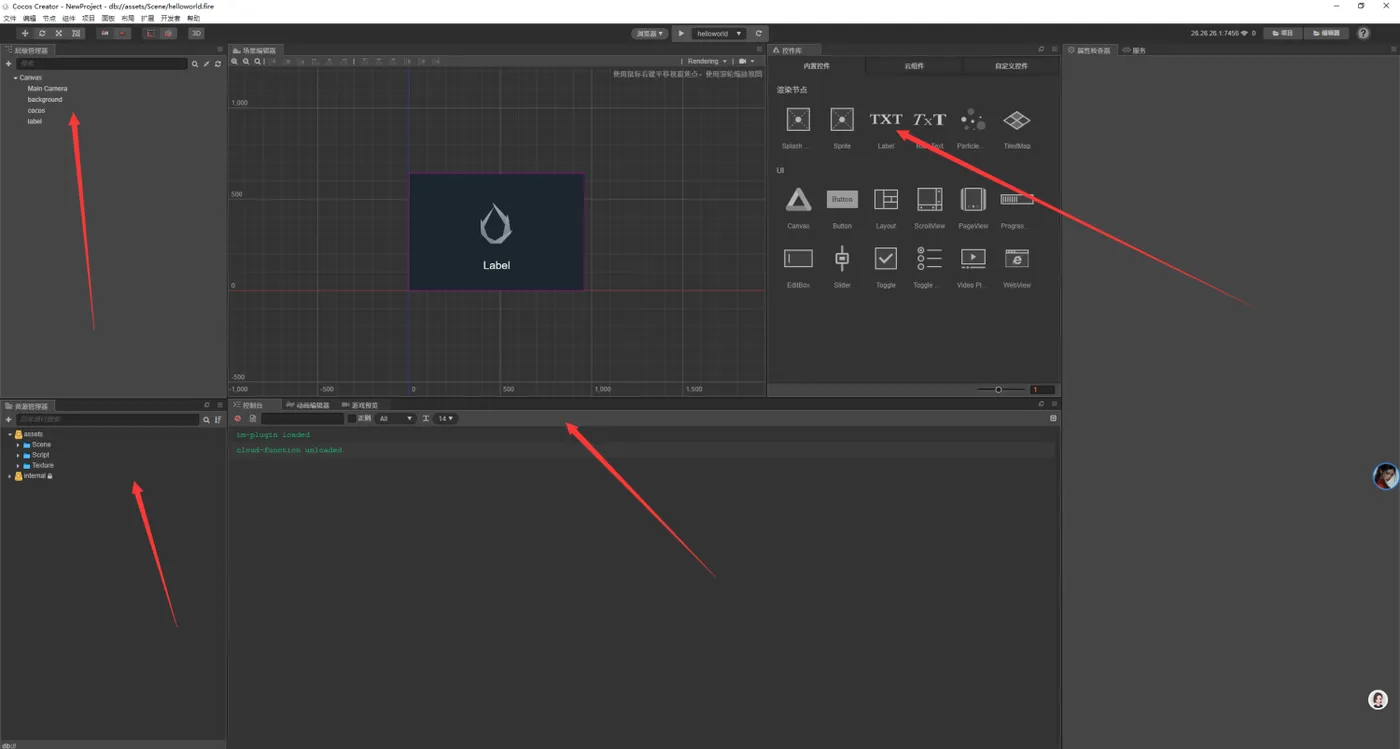Expand the Texture folder
The image size is (1400, 749).
(x=18, y=466)
